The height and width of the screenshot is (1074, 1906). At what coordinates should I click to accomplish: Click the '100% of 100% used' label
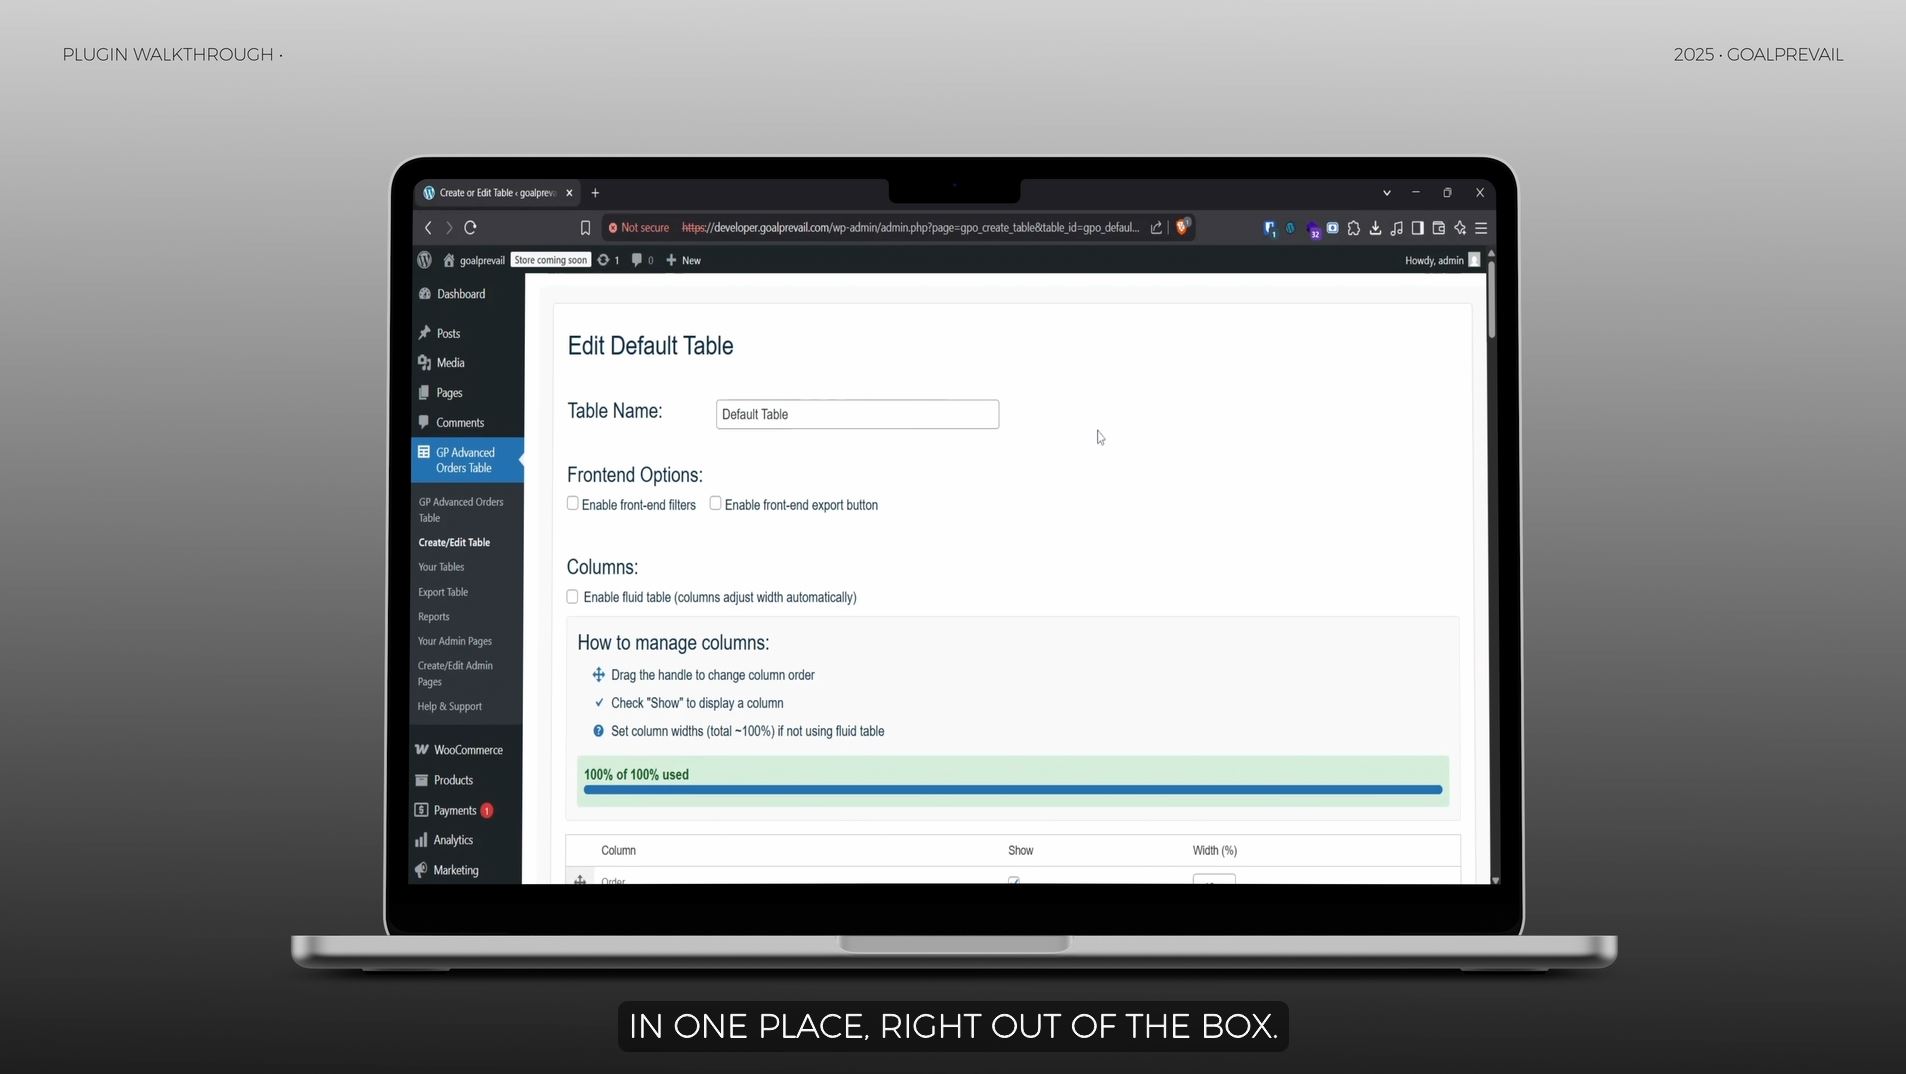coord(636,775)
